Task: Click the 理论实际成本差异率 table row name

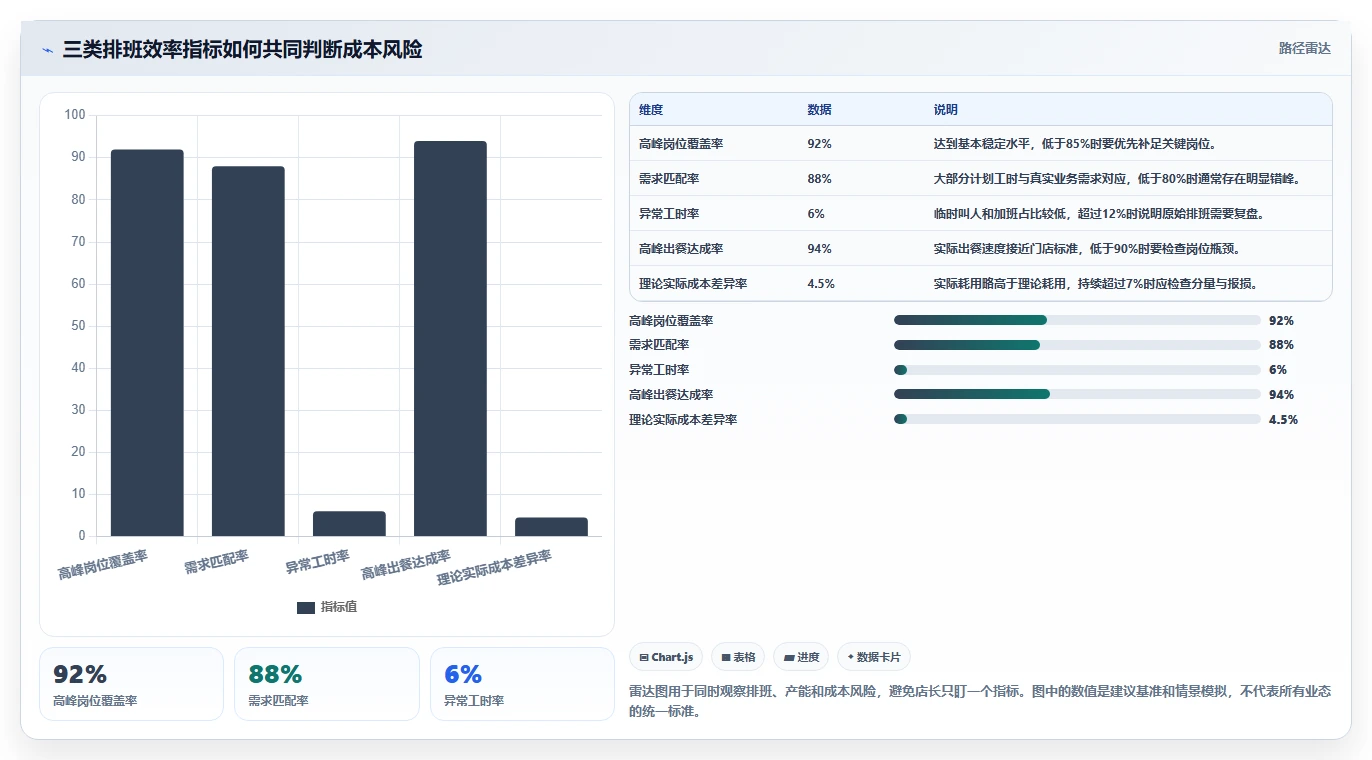Action: click(693, 284)
